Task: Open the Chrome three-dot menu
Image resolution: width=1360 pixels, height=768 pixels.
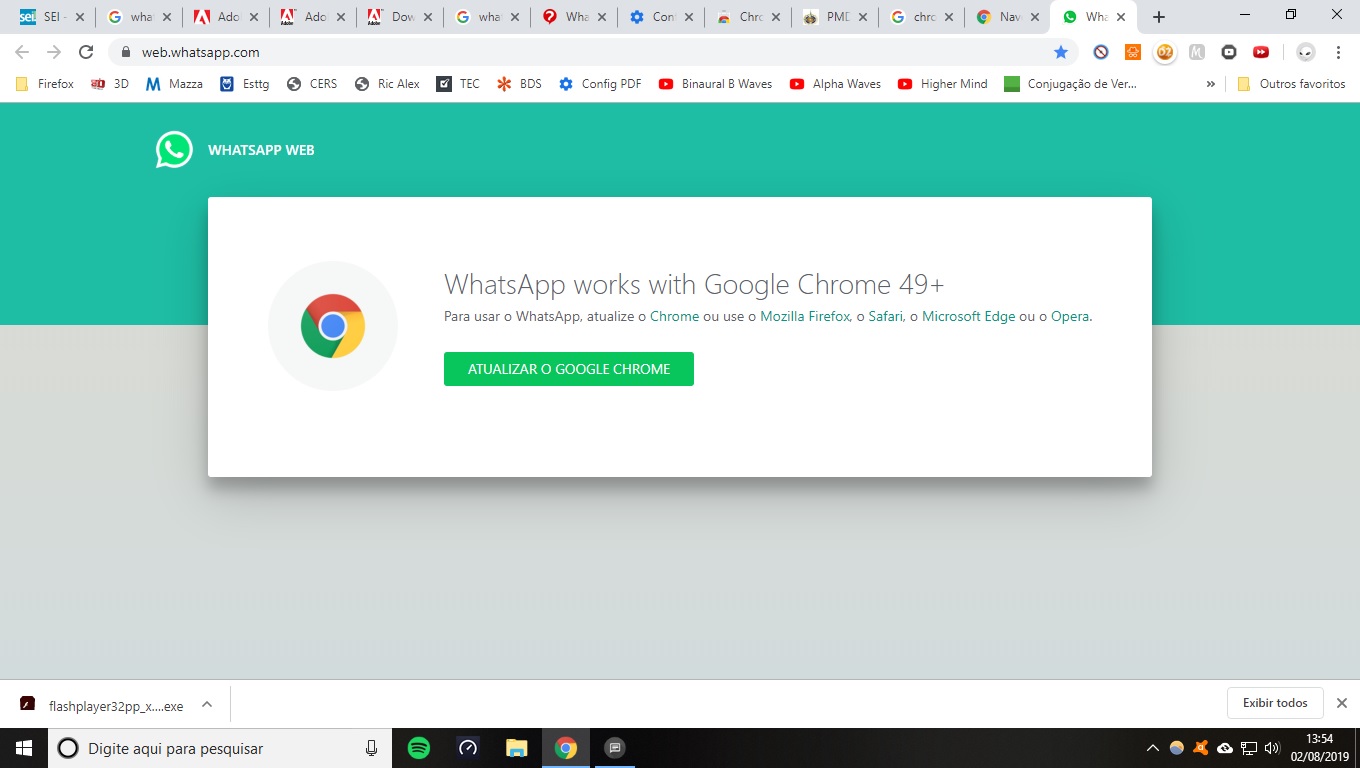Action: click(x=1339, y=52)
